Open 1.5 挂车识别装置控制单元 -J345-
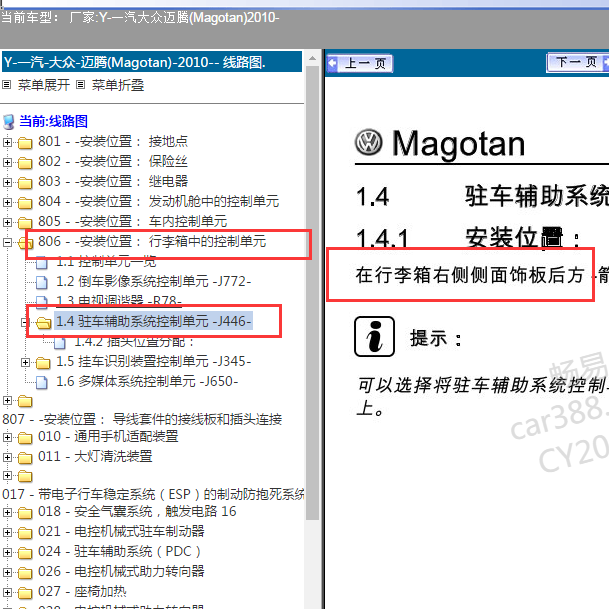The height and width of the screenshot is (609, 609). point(154,362)
